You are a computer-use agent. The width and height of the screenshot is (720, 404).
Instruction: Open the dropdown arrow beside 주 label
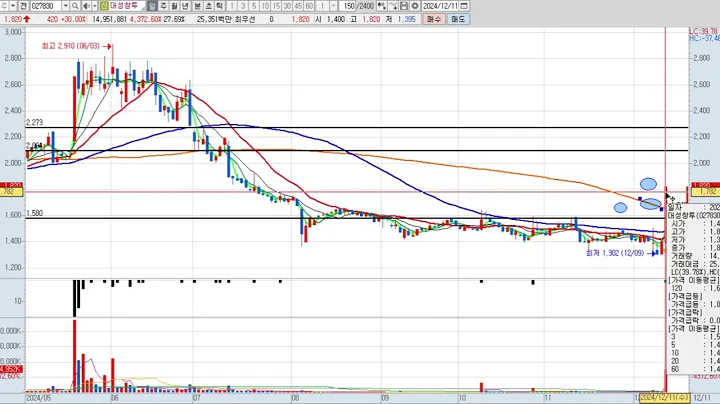13,6
